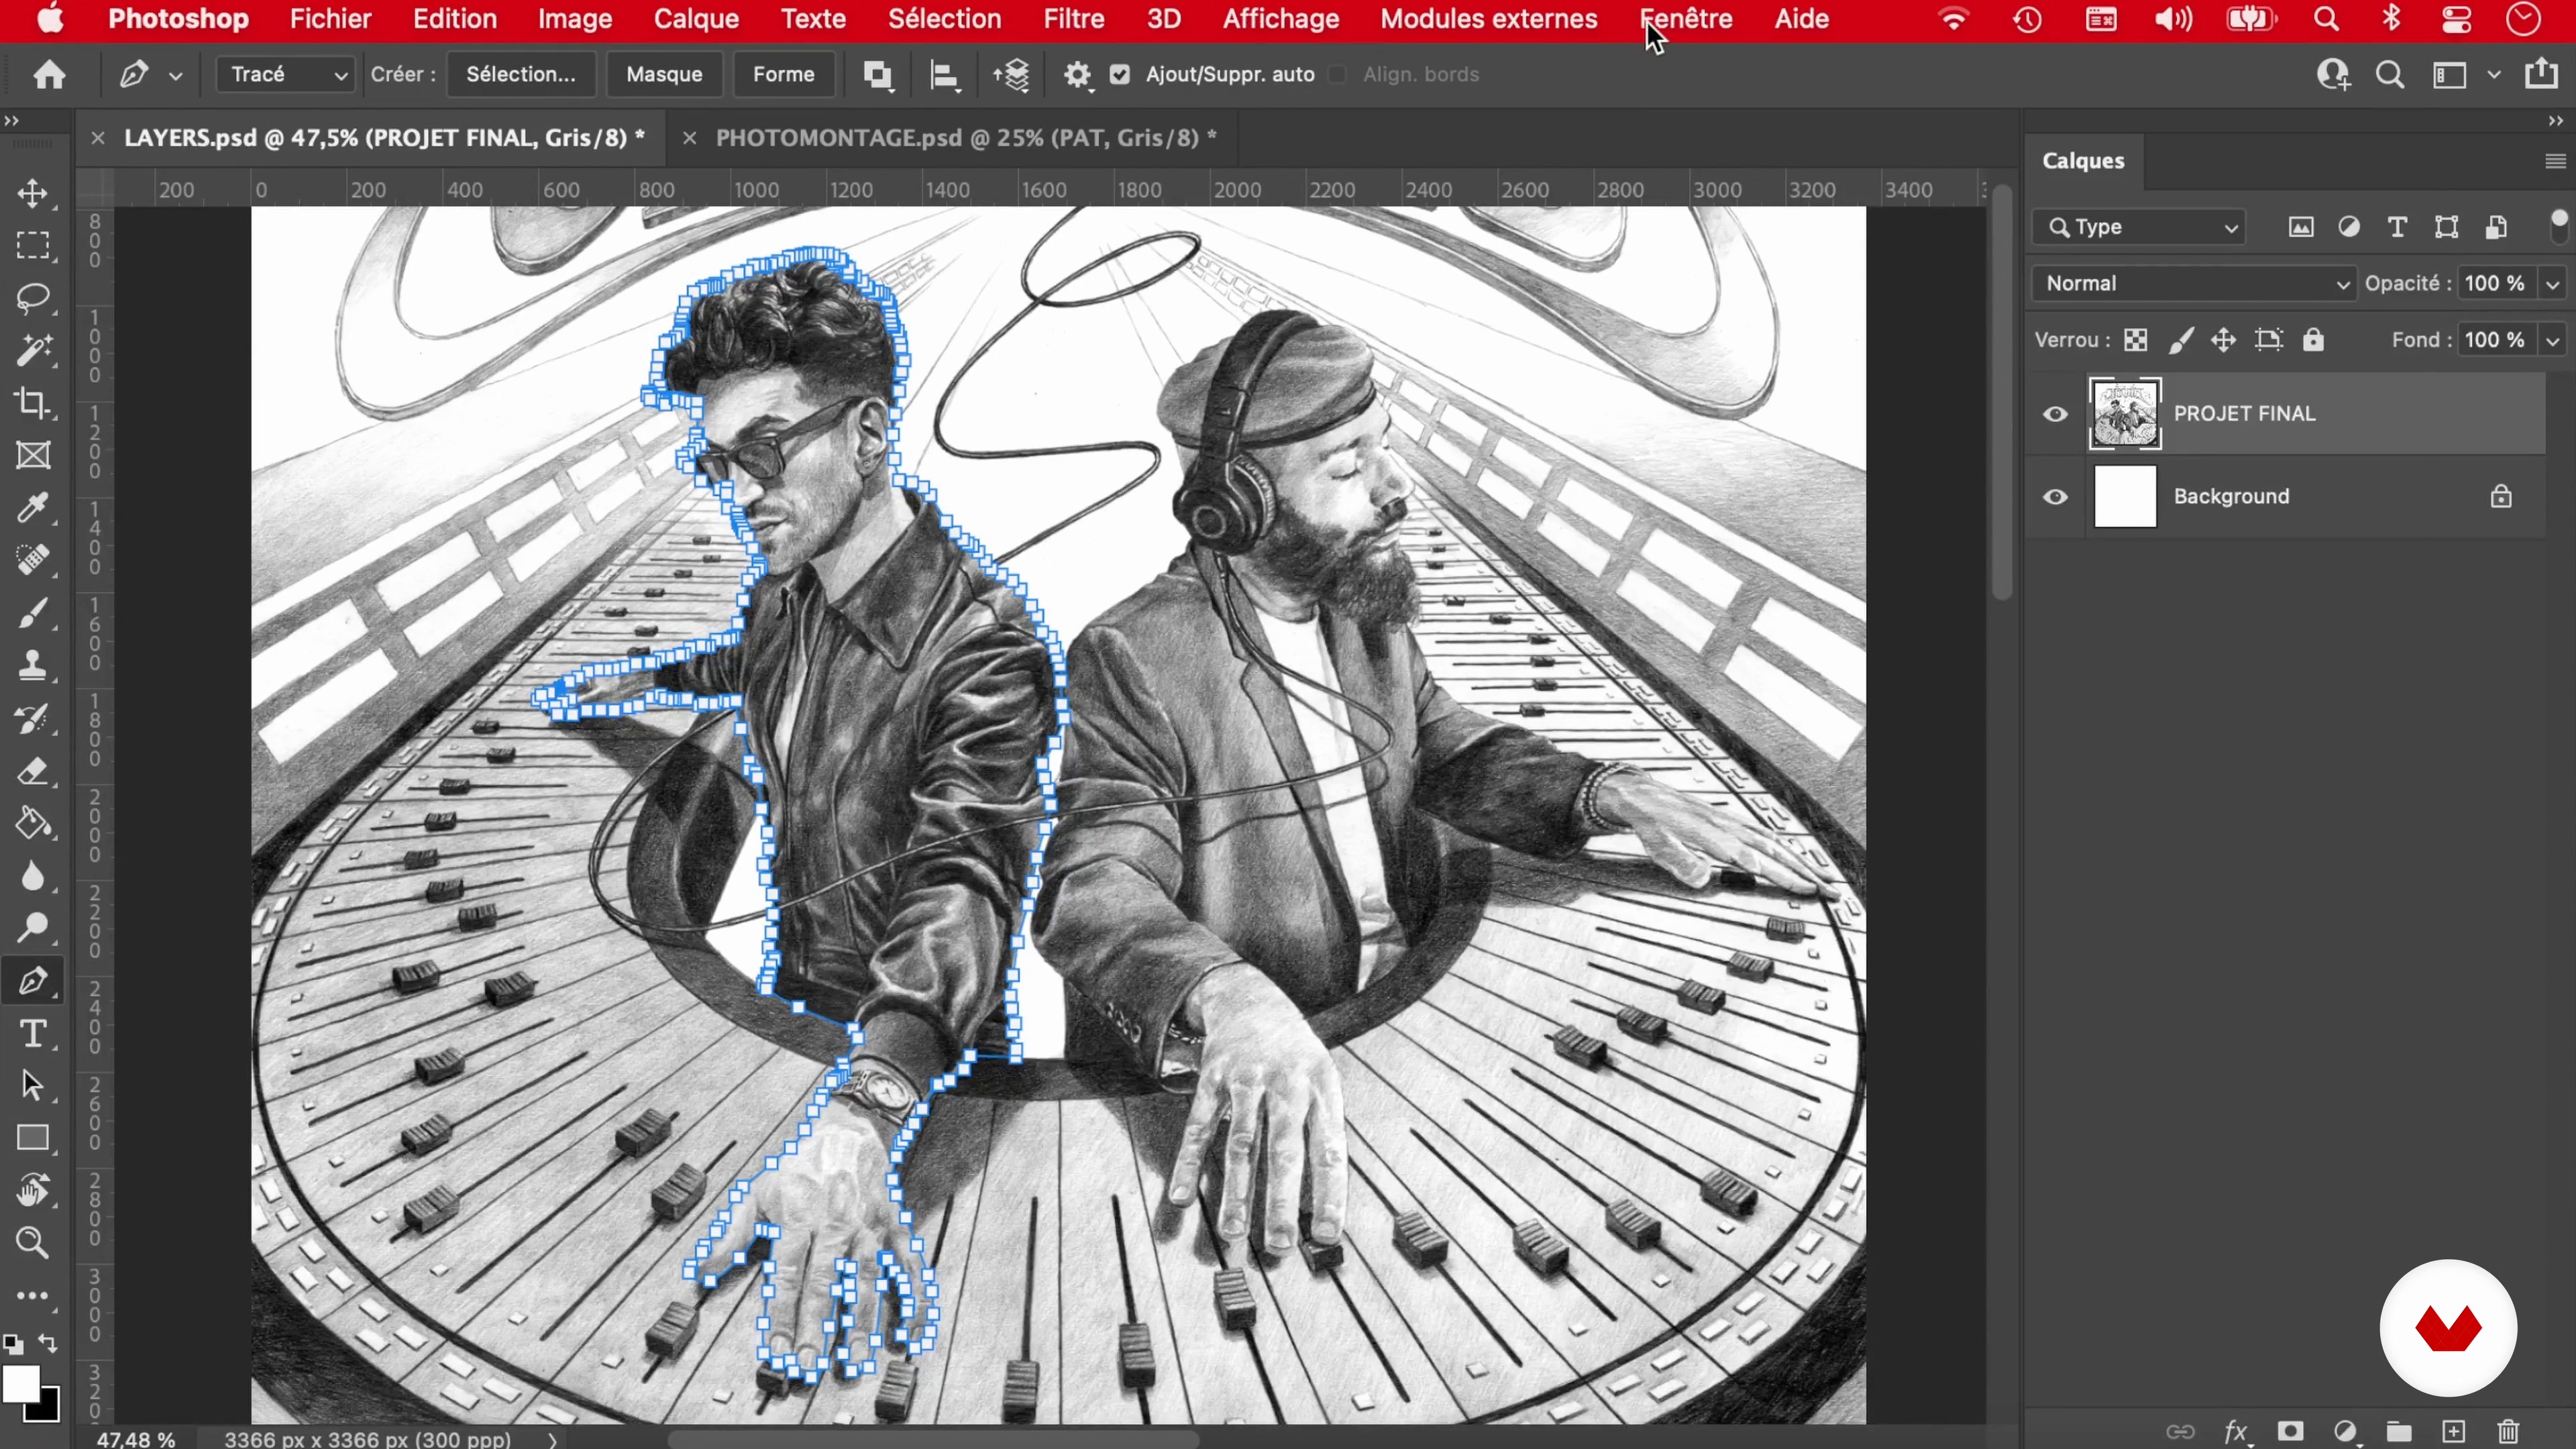Open path alignment options
The width and height of the screenshot is (2576, 1449).
coord(945,75)
